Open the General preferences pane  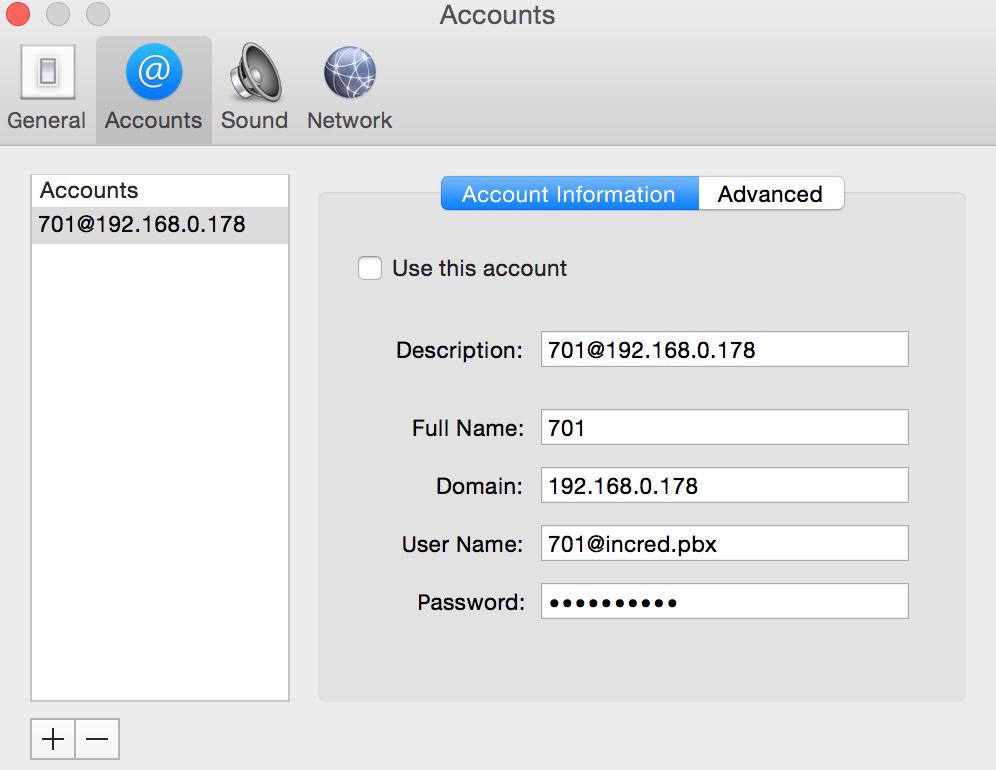pyautogui.click(x=47, y=88)
